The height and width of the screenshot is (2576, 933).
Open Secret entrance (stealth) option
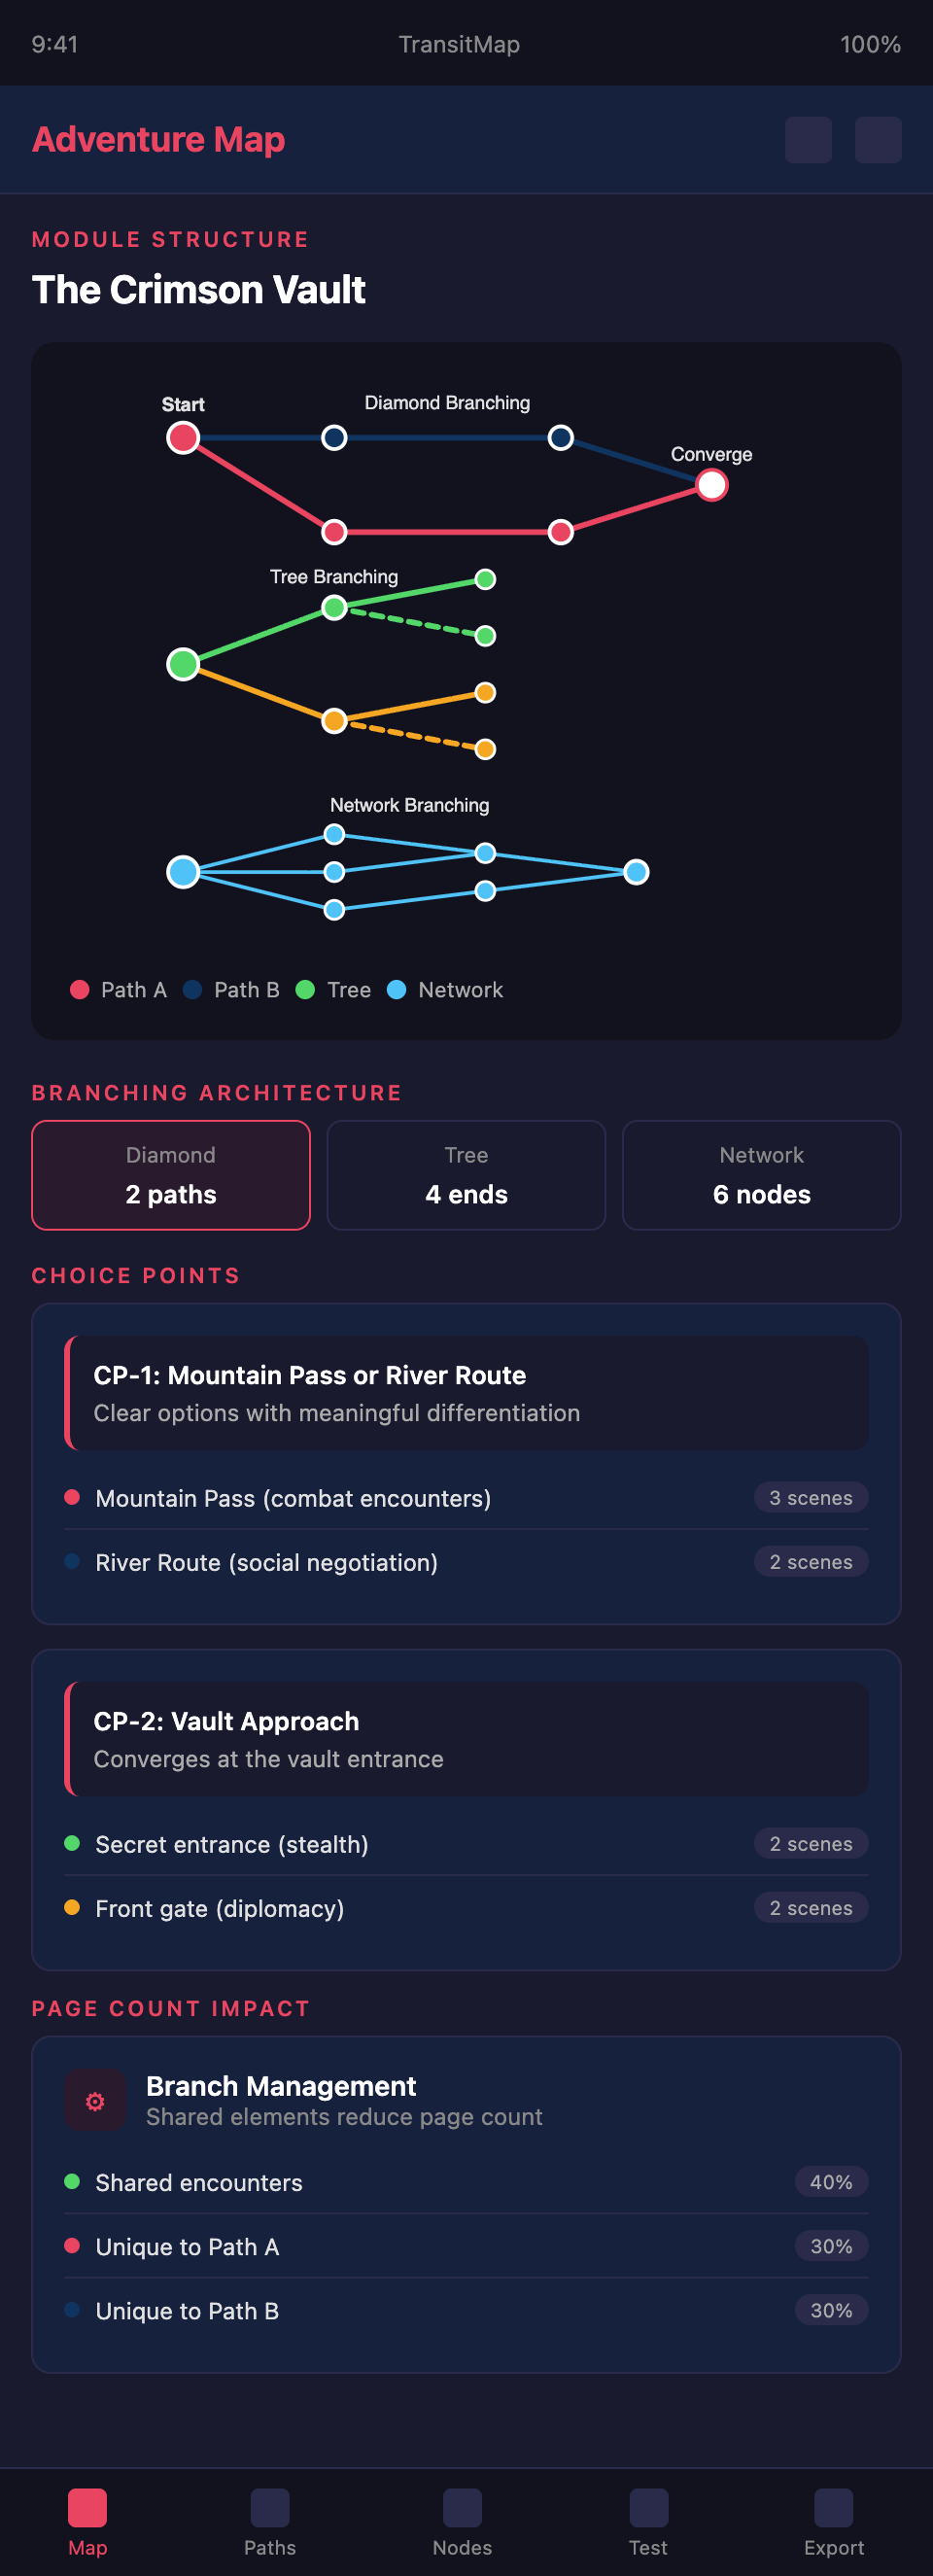(x=232, y=1844)
